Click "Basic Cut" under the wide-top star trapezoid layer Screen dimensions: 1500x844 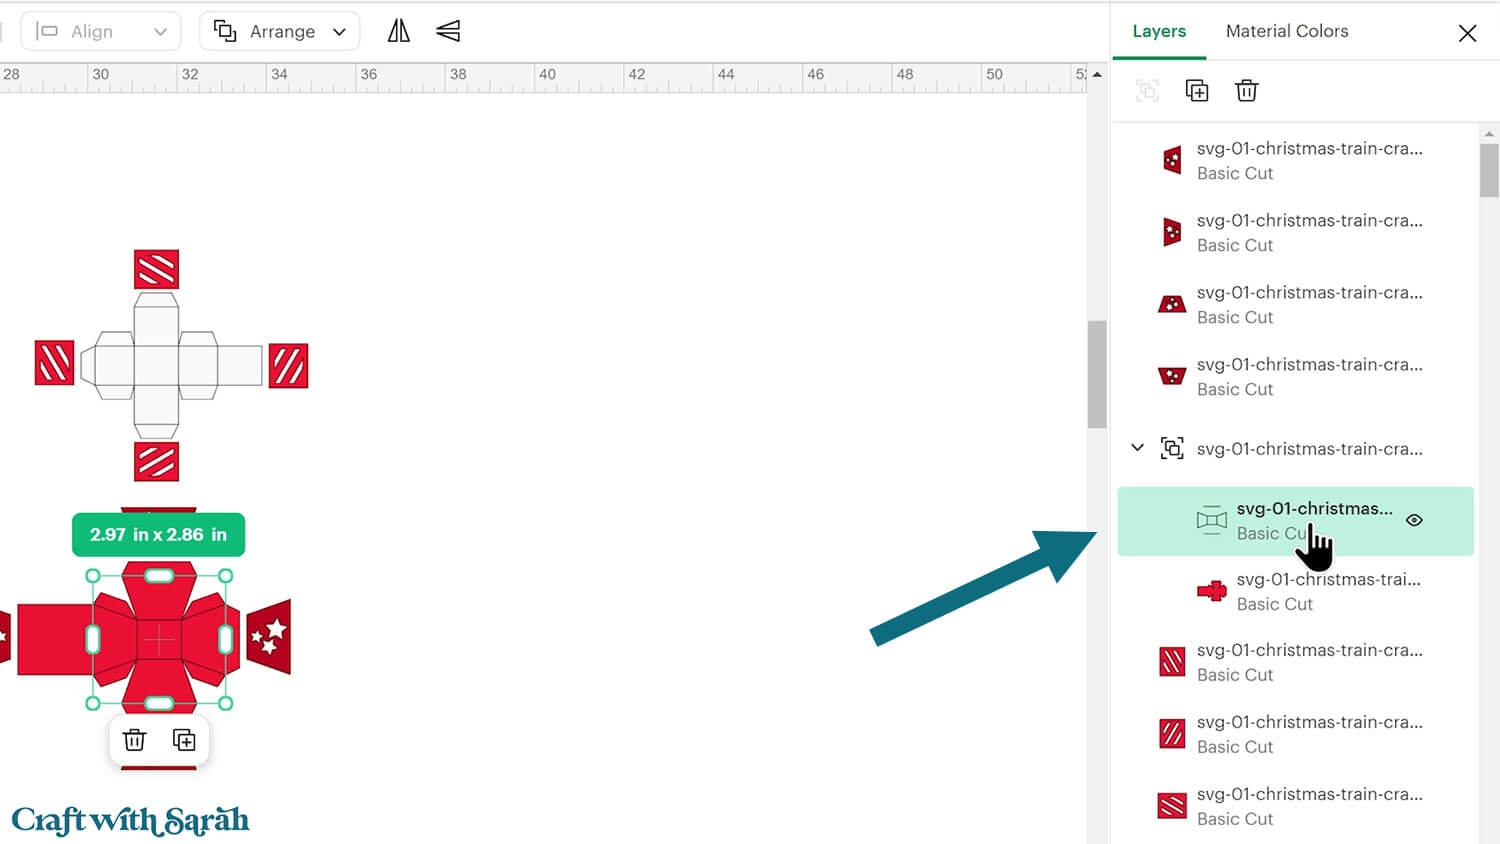pyautogui.click(x=1235, y=389)
